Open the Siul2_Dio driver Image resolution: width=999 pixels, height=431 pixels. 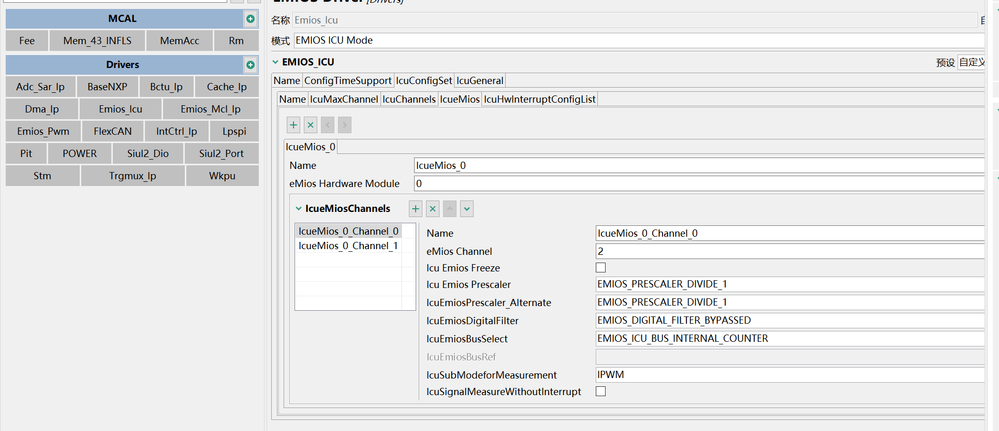[148, 154]
